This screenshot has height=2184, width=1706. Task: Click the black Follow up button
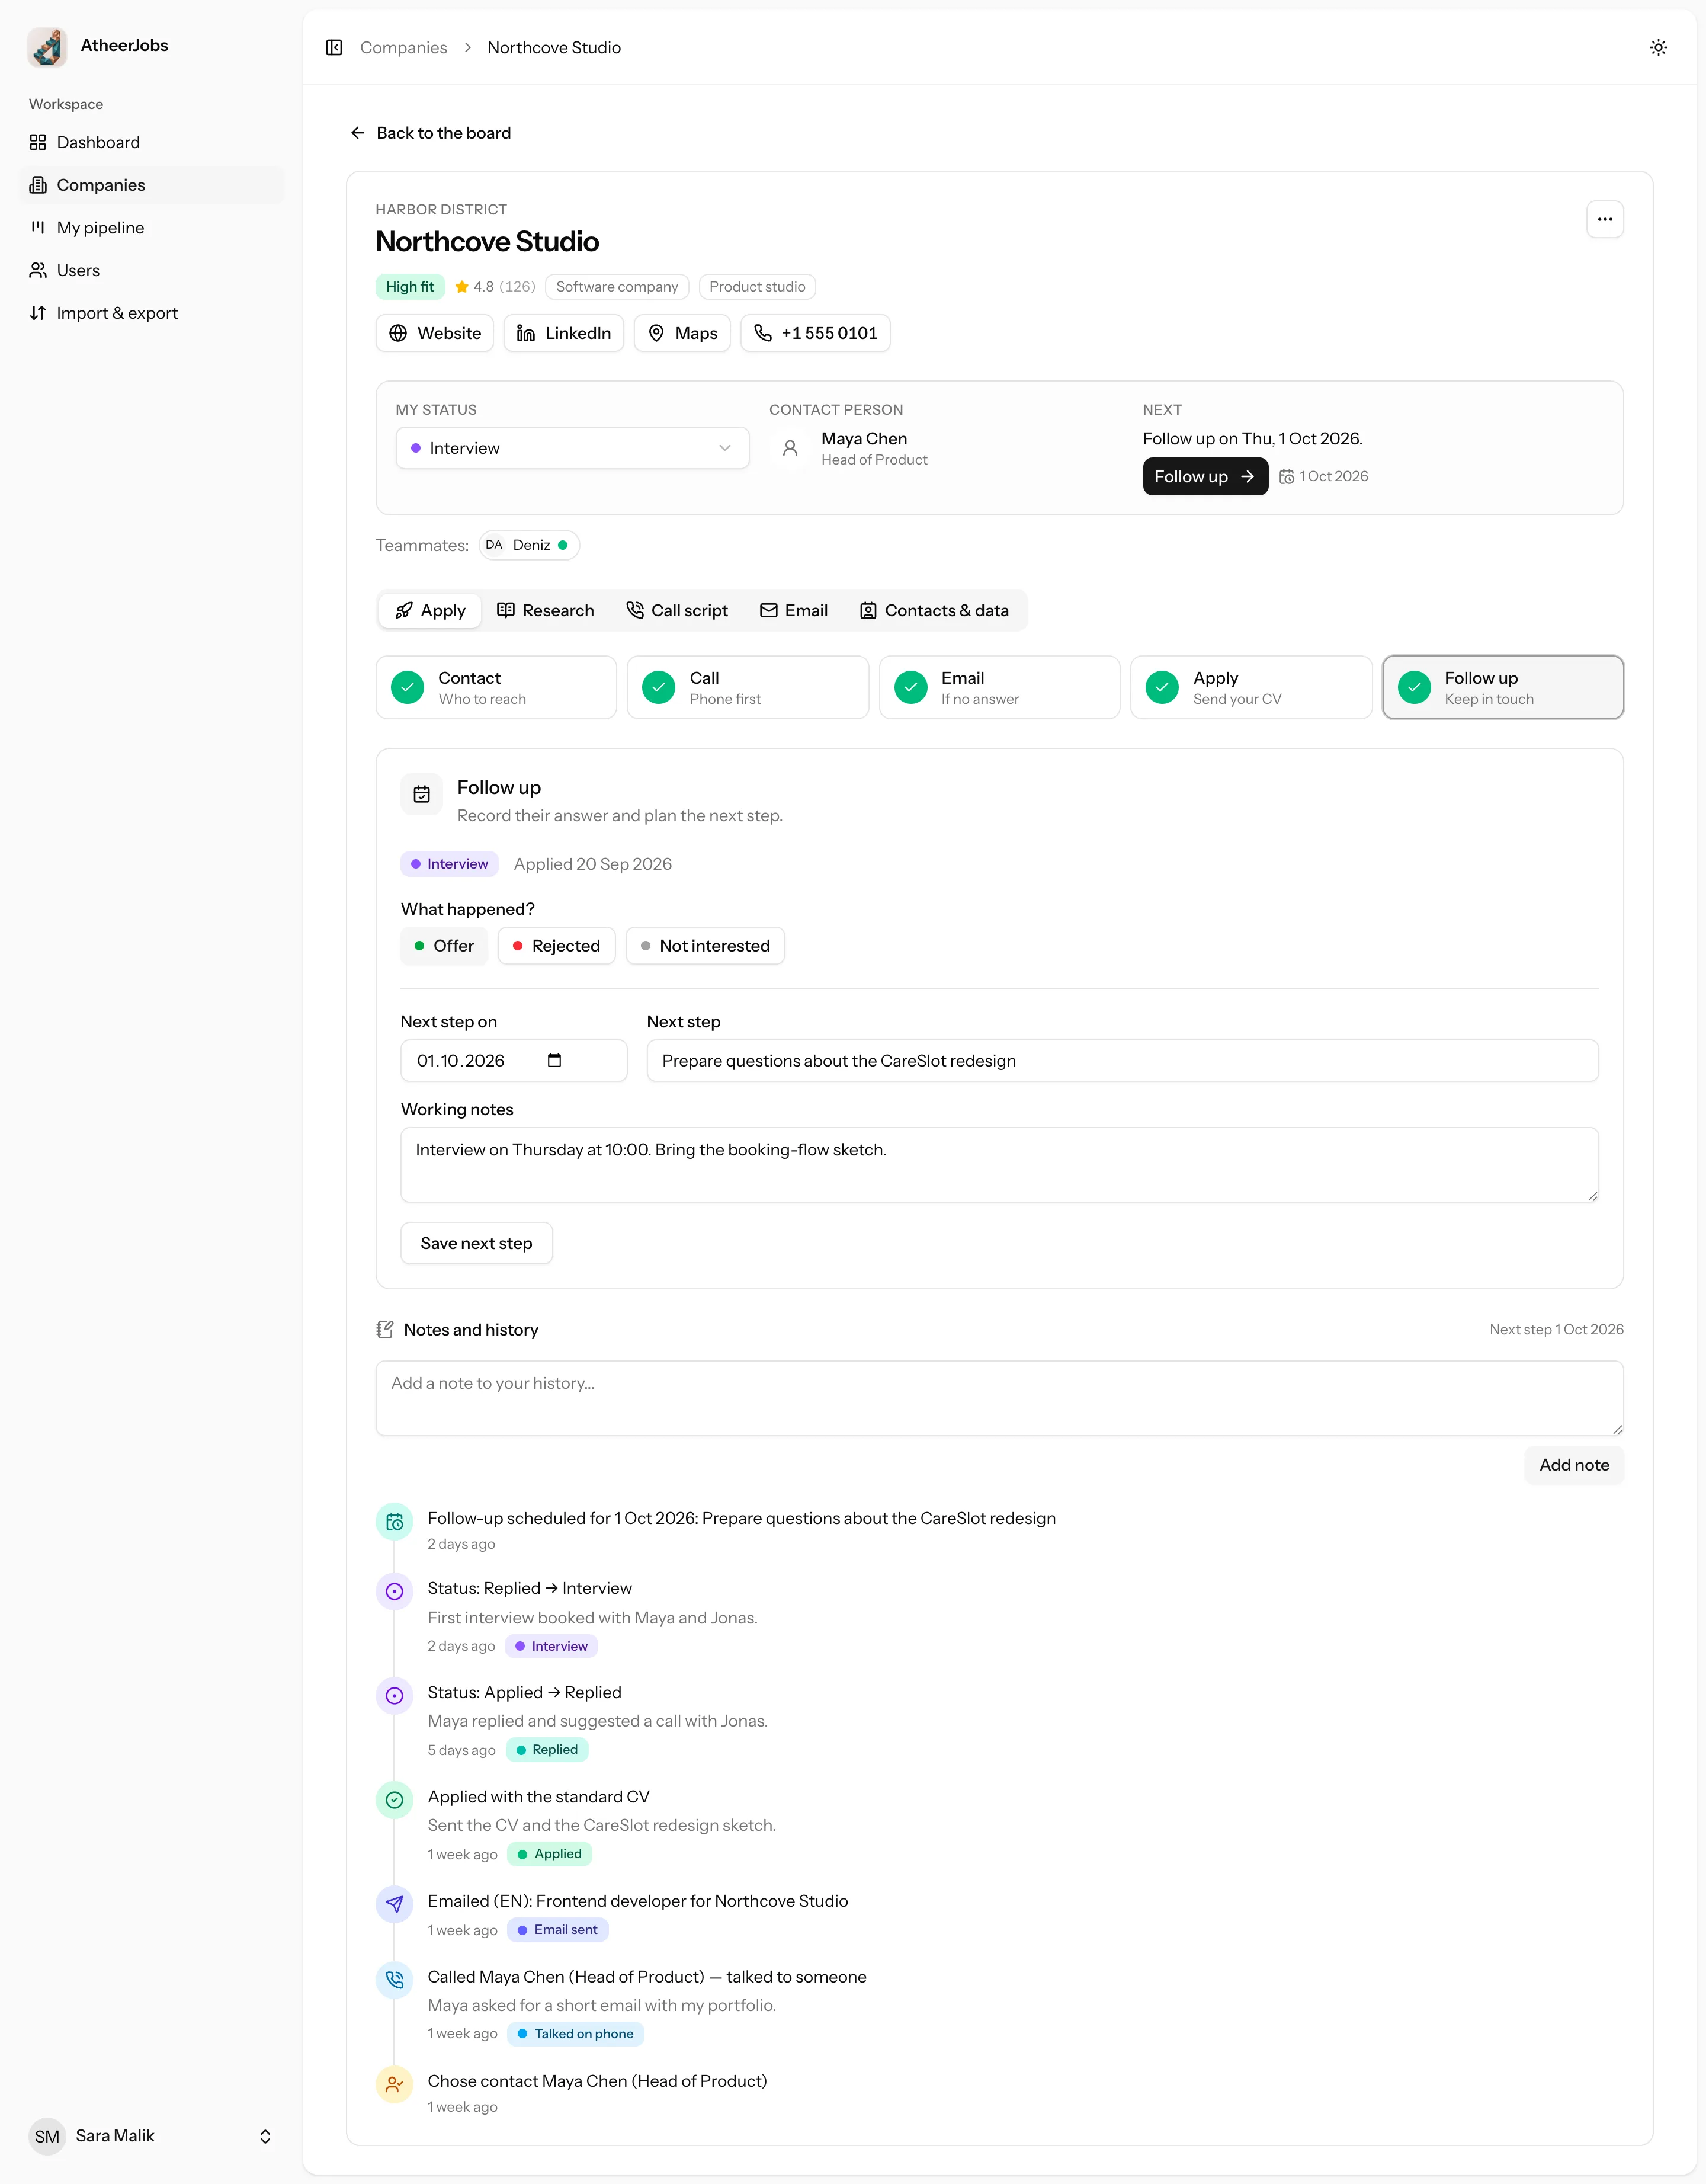tap(1205, 477)
